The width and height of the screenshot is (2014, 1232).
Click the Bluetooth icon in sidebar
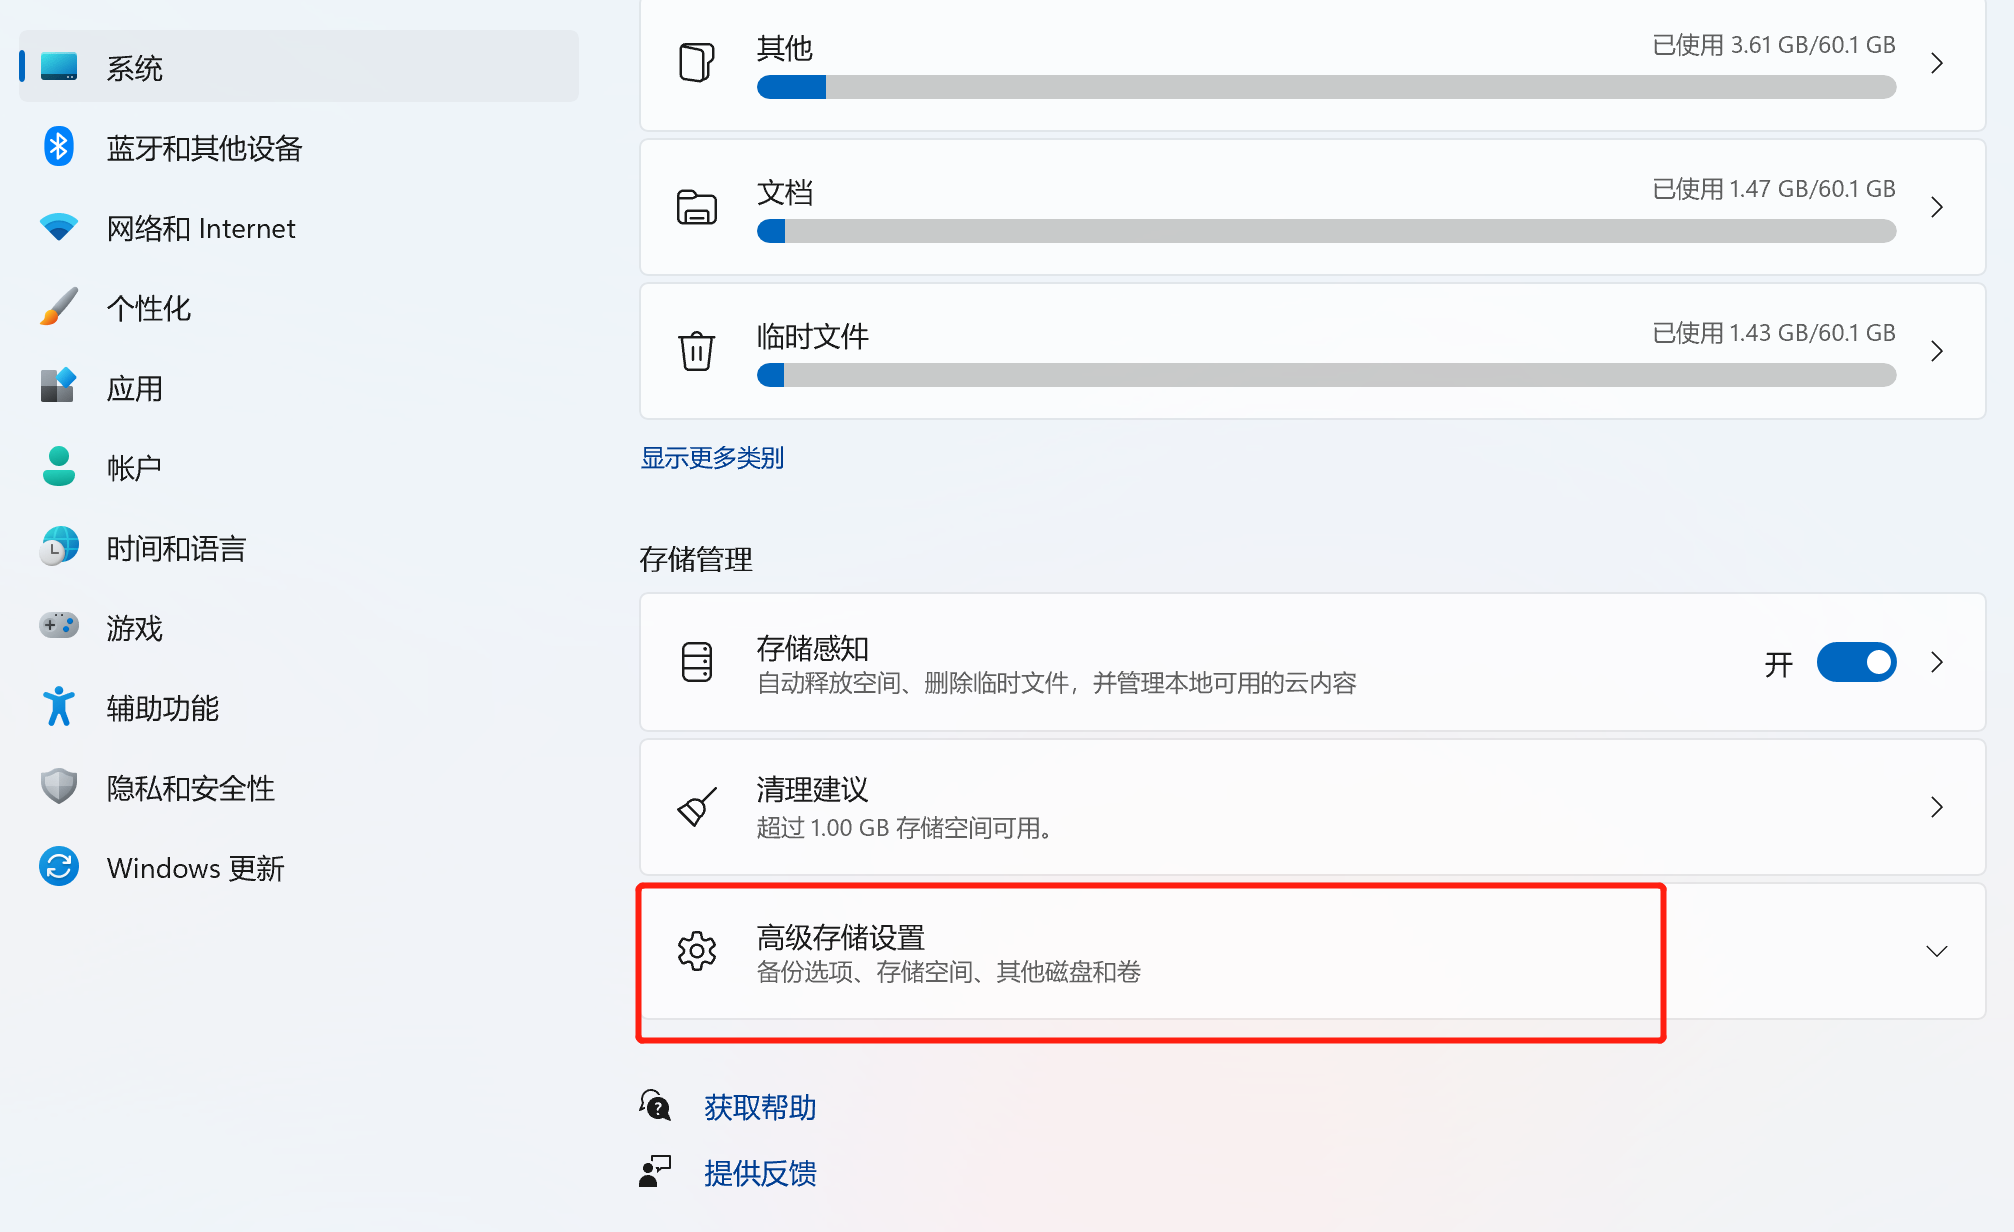click(x=59, y=147)
